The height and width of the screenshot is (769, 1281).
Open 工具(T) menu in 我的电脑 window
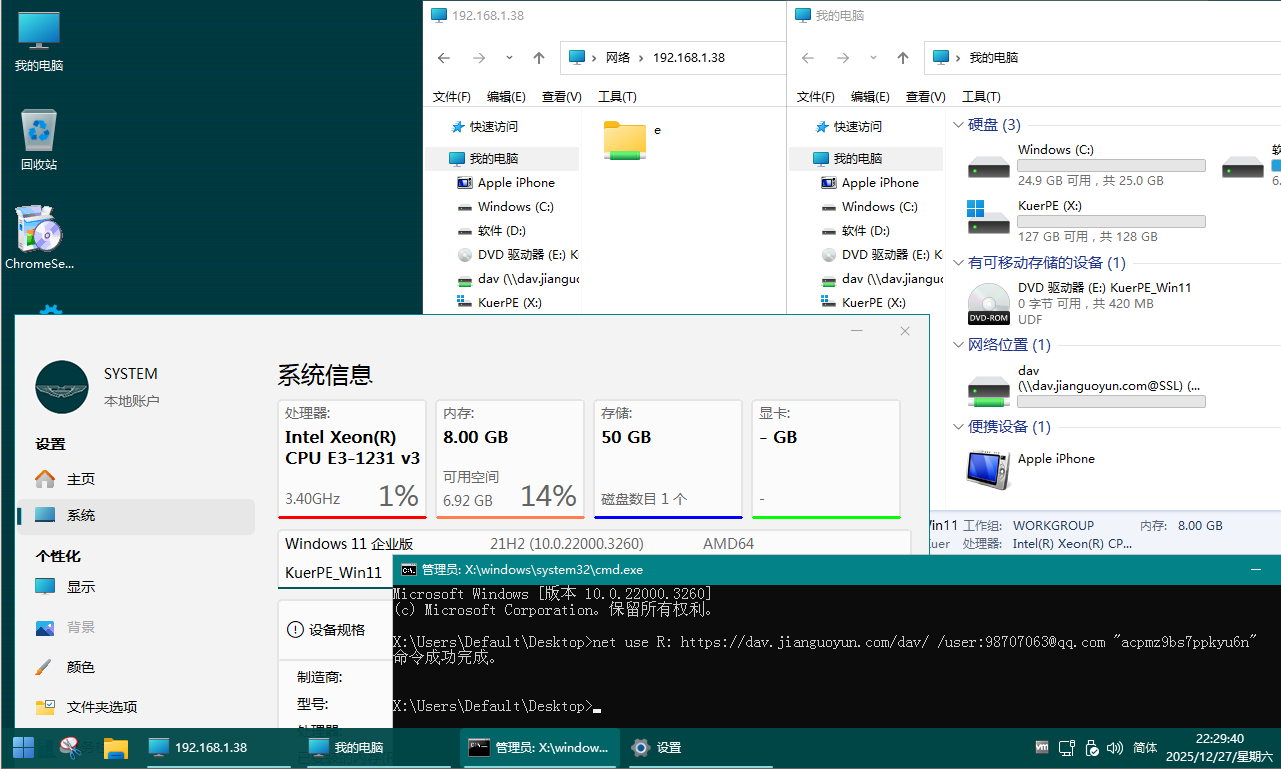pyautogui.click(x=980, y=97)
